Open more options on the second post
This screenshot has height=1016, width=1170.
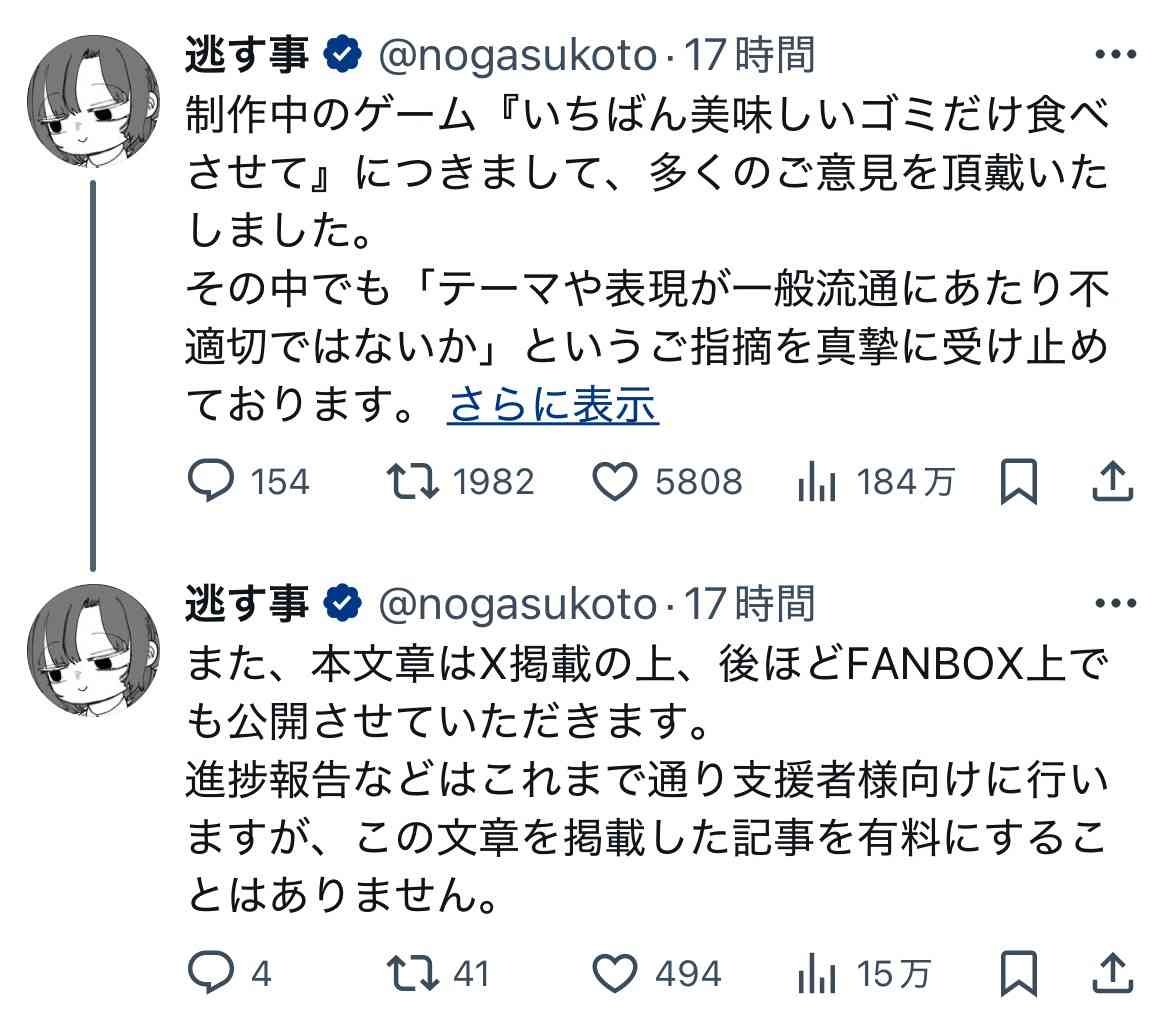[1116, 603]
